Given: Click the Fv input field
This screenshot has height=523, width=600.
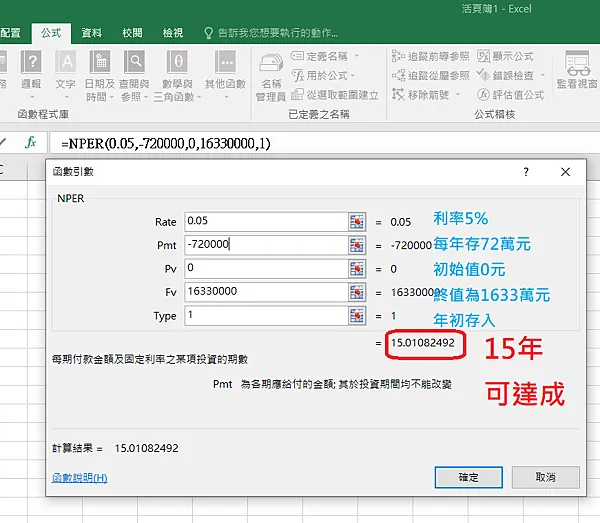Looking at the screenshot, I should pyautogui.click(x=266, y=292).
